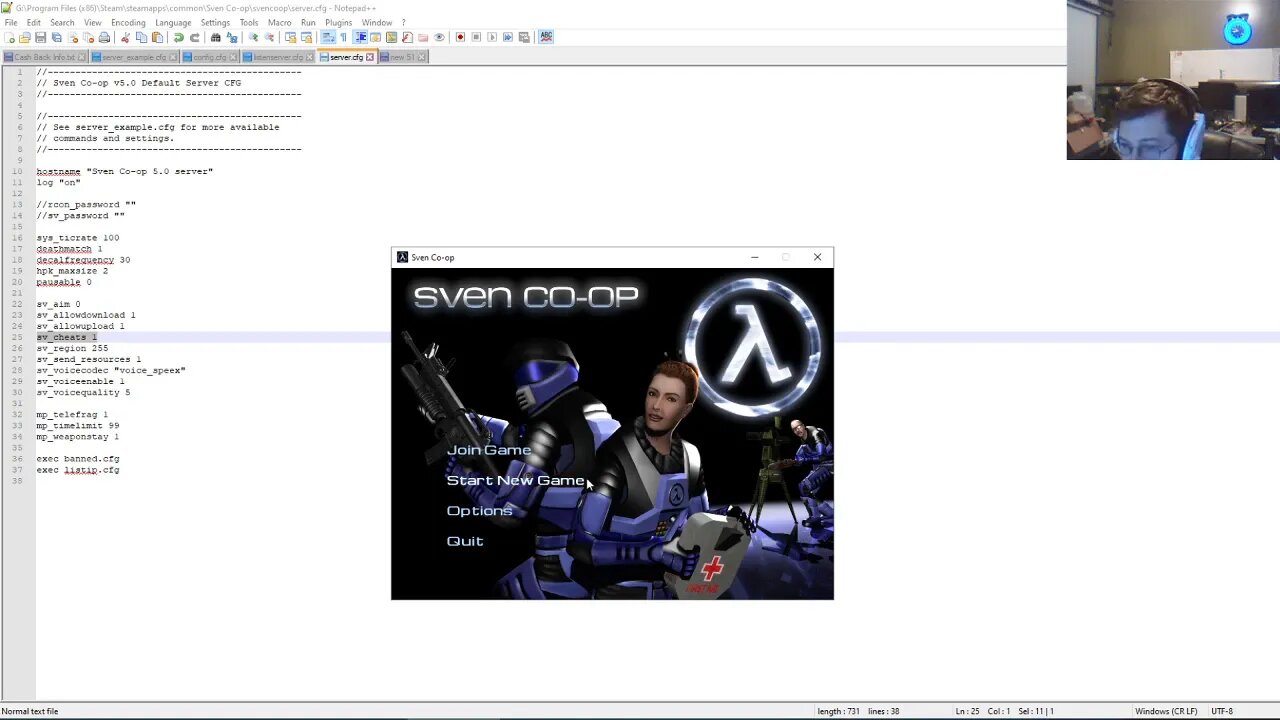Save the current file via toolbar icon
The width and height of the screenshot is (1280, 720).
41,37
